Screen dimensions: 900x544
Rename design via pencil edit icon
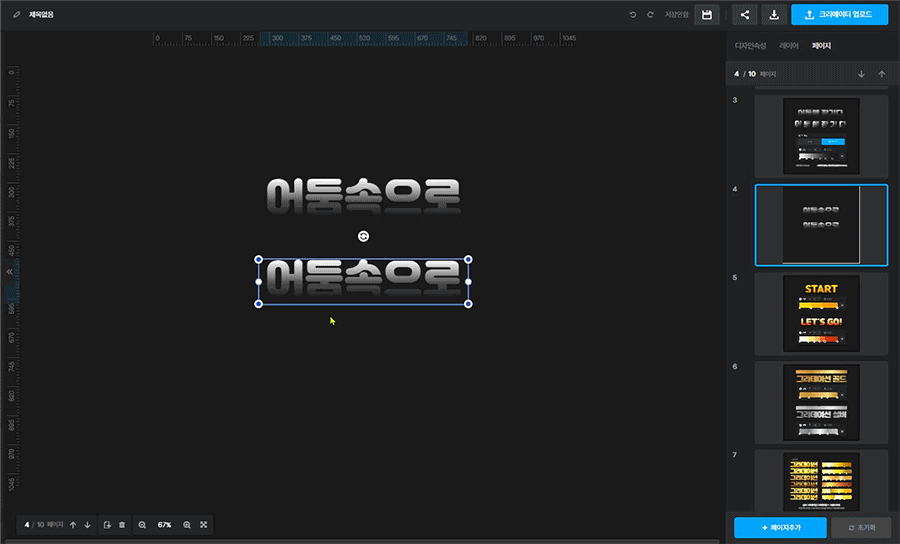click(16, 15)
